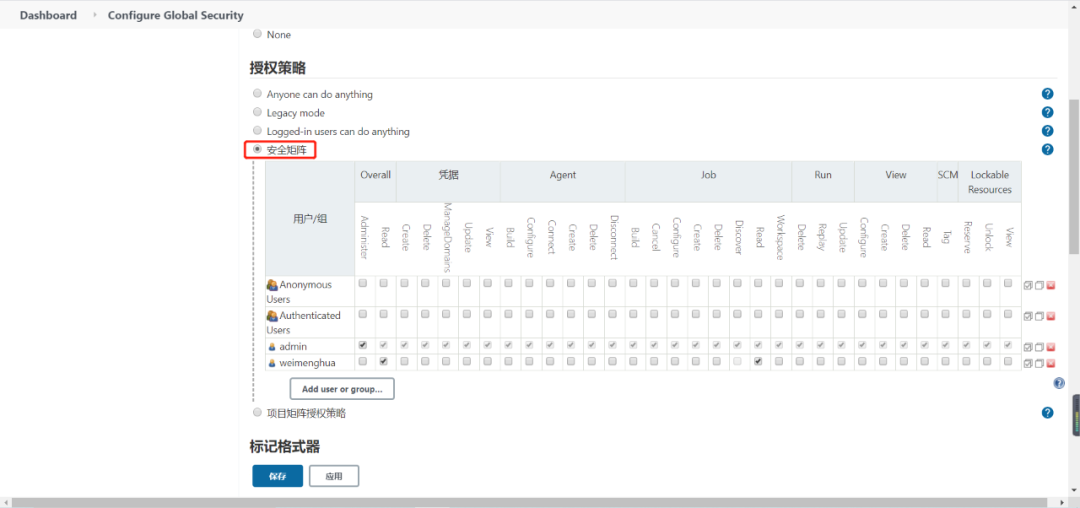Open help for 安全矩阵 option

click(x=1048, y=149)
